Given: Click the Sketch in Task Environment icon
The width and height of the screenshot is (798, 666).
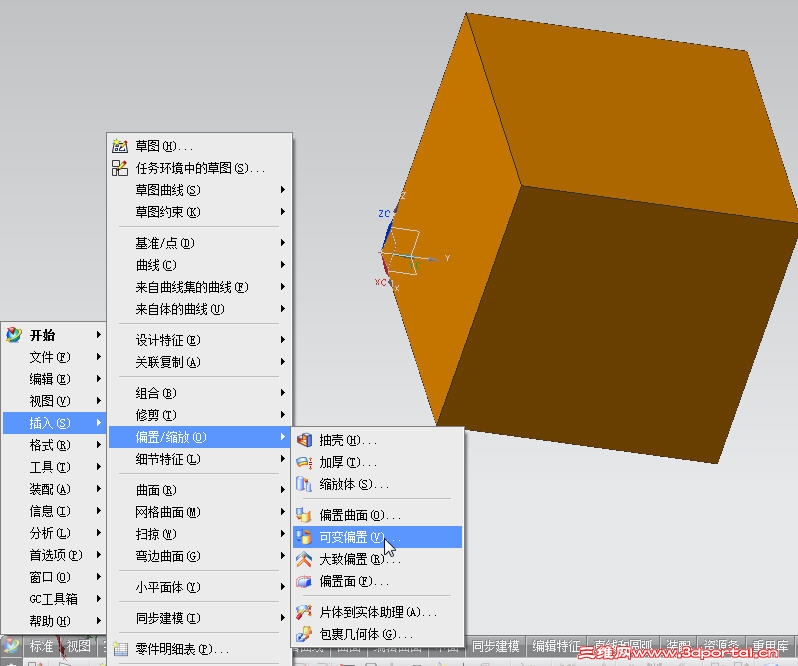Looking at the screenshot, I should click(x=120, y=168).
